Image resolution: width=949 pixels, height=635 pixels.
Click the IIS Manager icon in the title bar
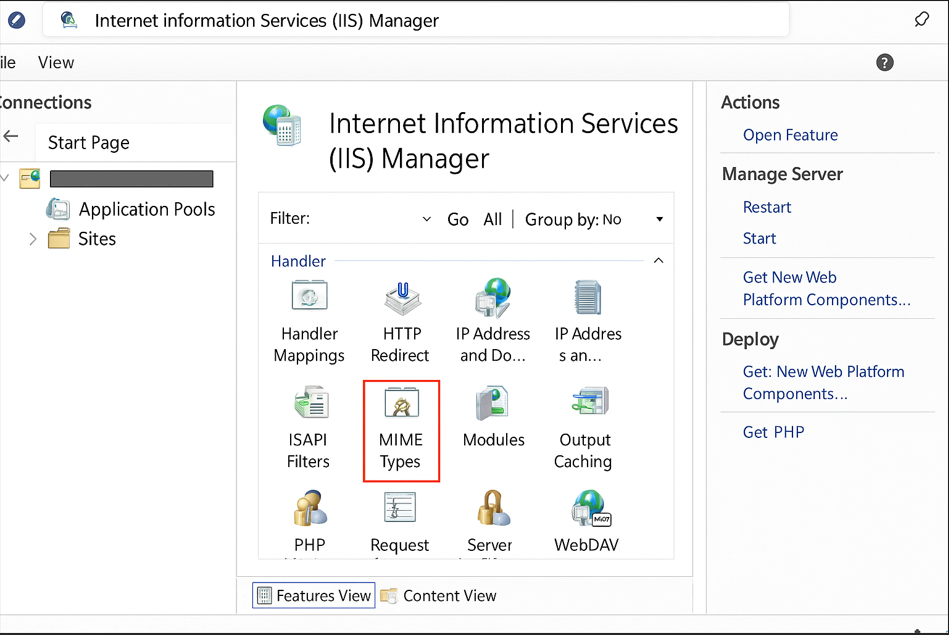[69, 20]
